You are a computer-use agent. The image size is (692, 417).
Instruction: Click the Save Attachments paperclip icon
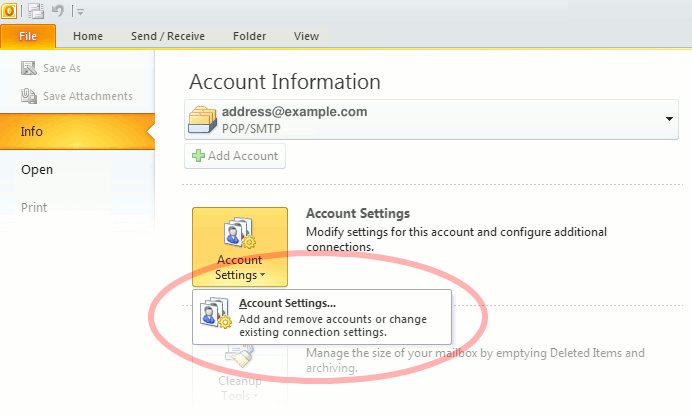tap(29, 96)
